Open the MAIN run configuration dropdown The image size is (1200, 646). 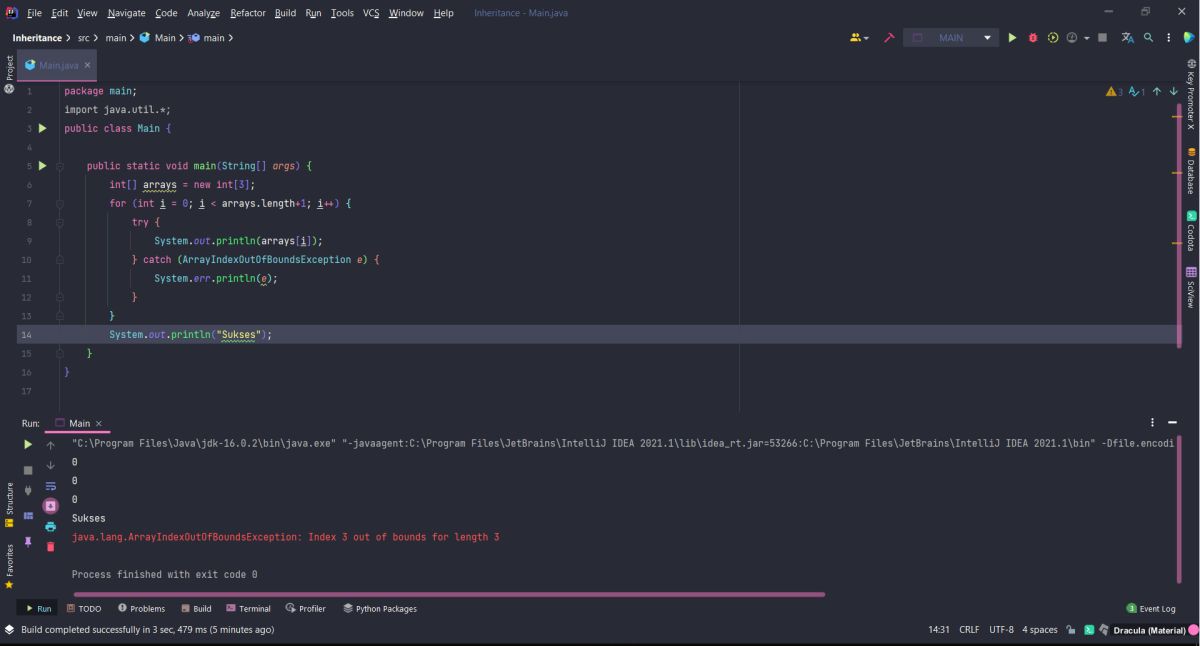(x=951, y=38)
